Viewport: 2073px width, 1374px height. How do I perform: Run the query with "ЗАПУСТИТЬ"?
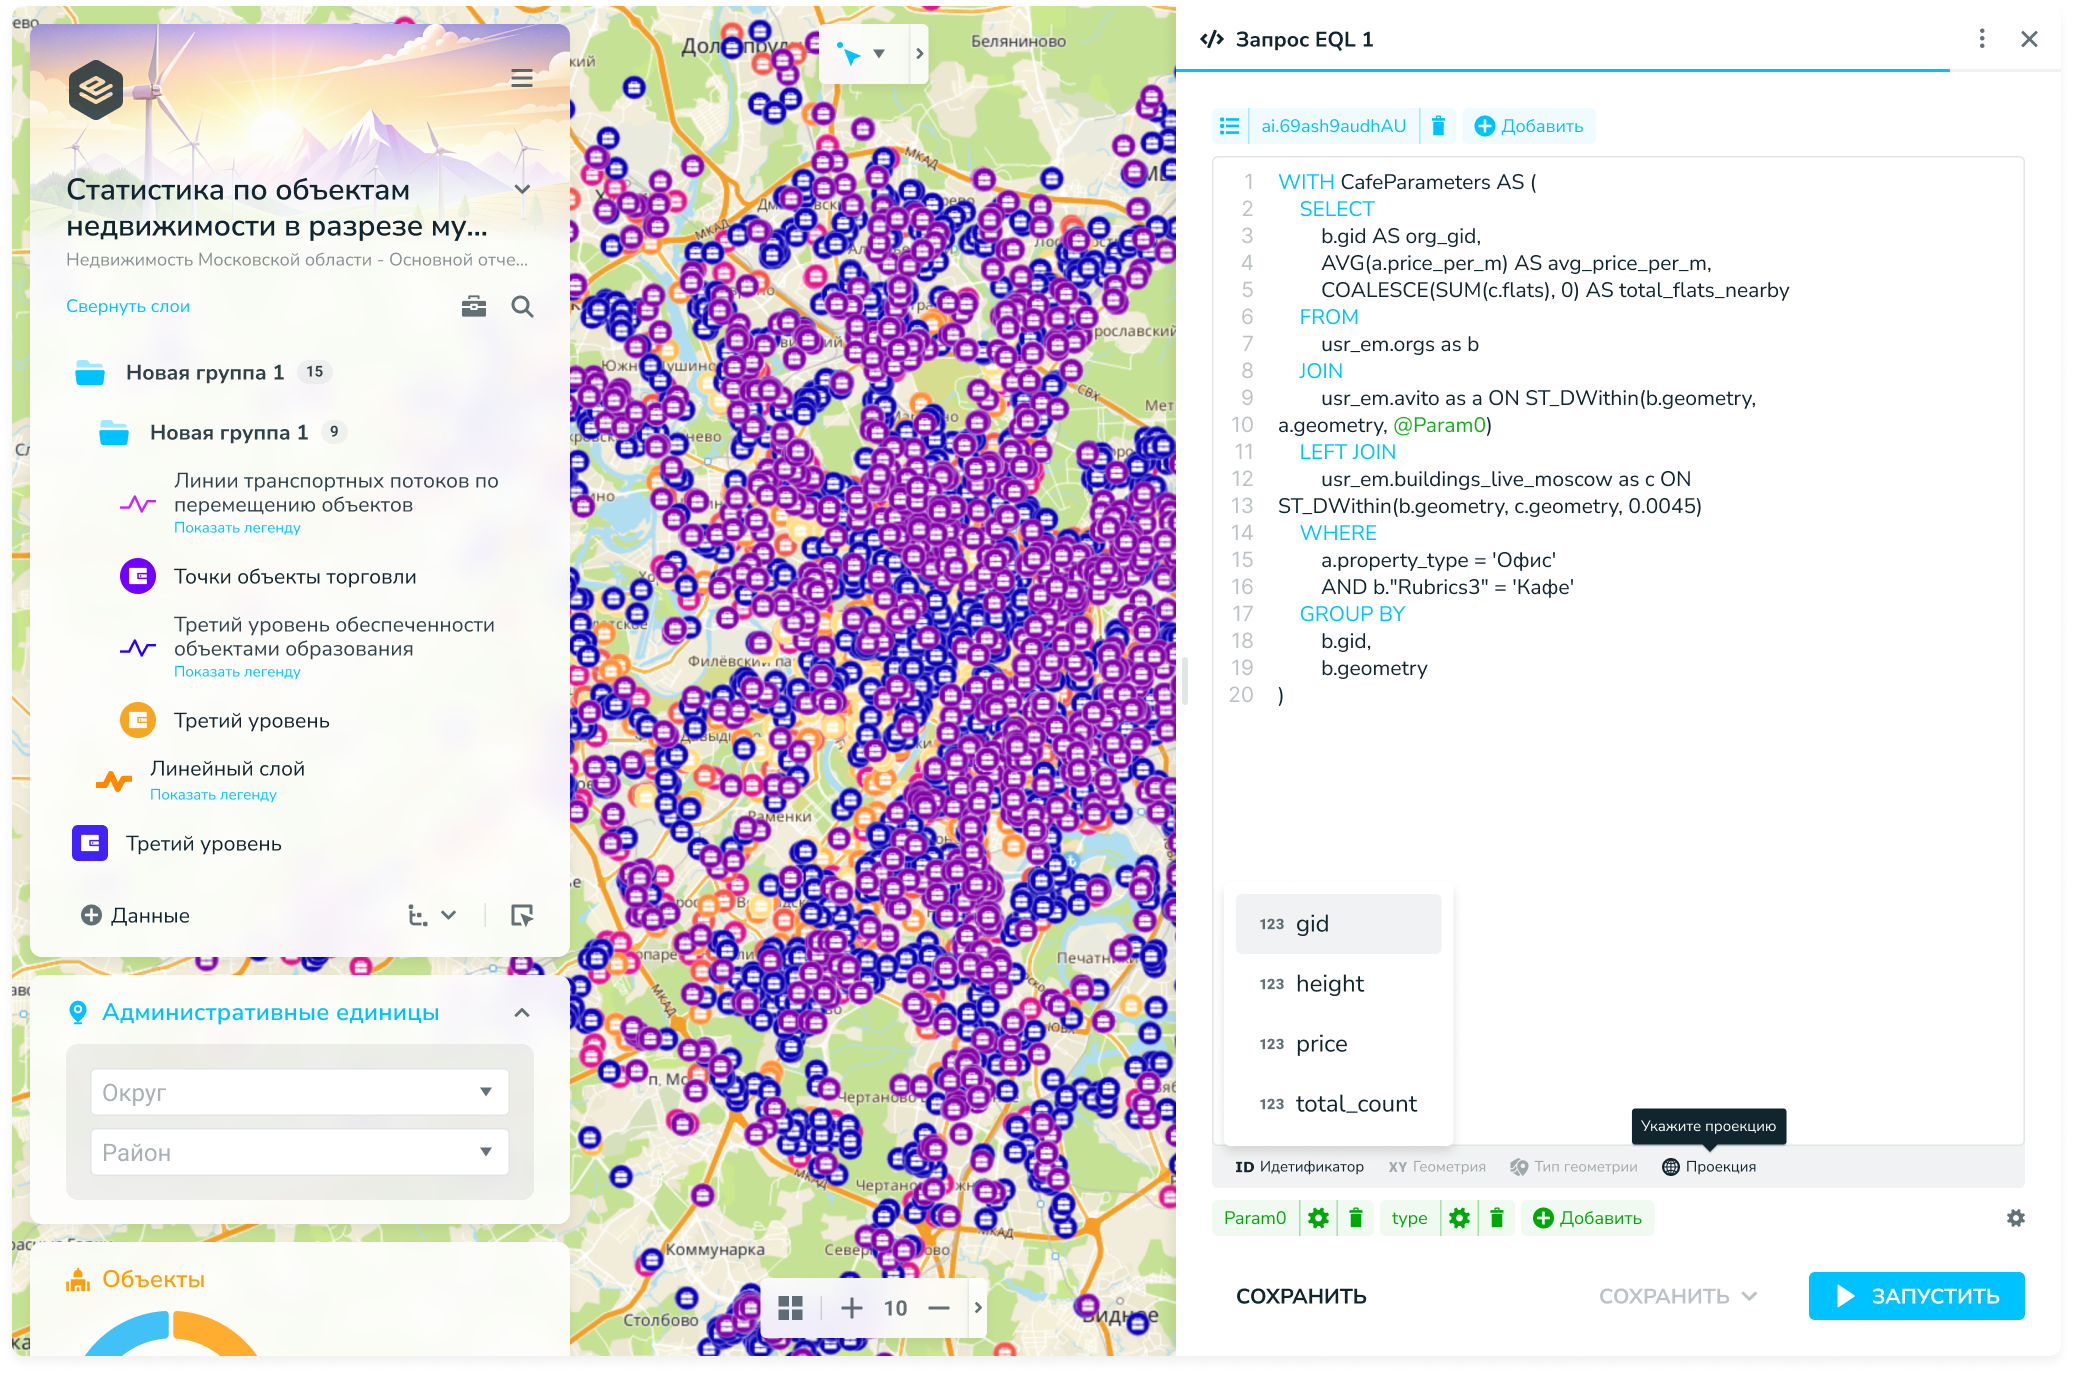pyautogui.click(x=1916, y=1296)
